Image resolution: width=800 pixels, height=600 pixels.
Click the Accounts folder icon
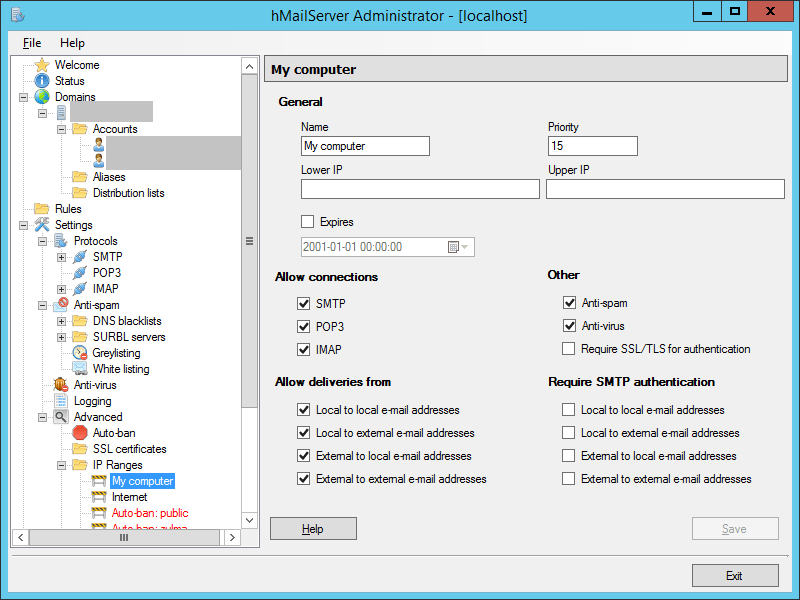tap(80, 129)
